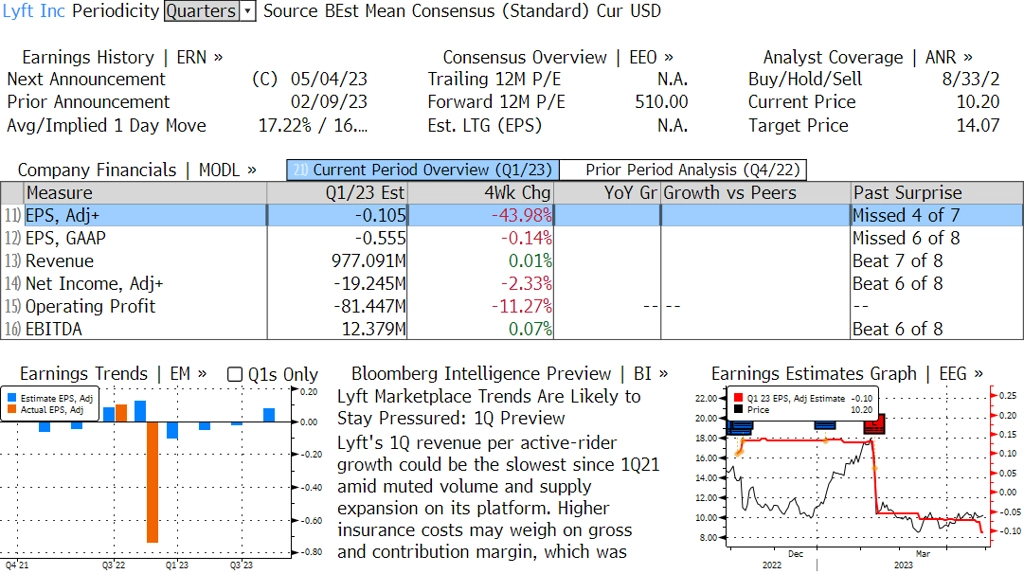
Task: Click Beat 7 of 8 surprise cell
Action: tap(897, 261)
